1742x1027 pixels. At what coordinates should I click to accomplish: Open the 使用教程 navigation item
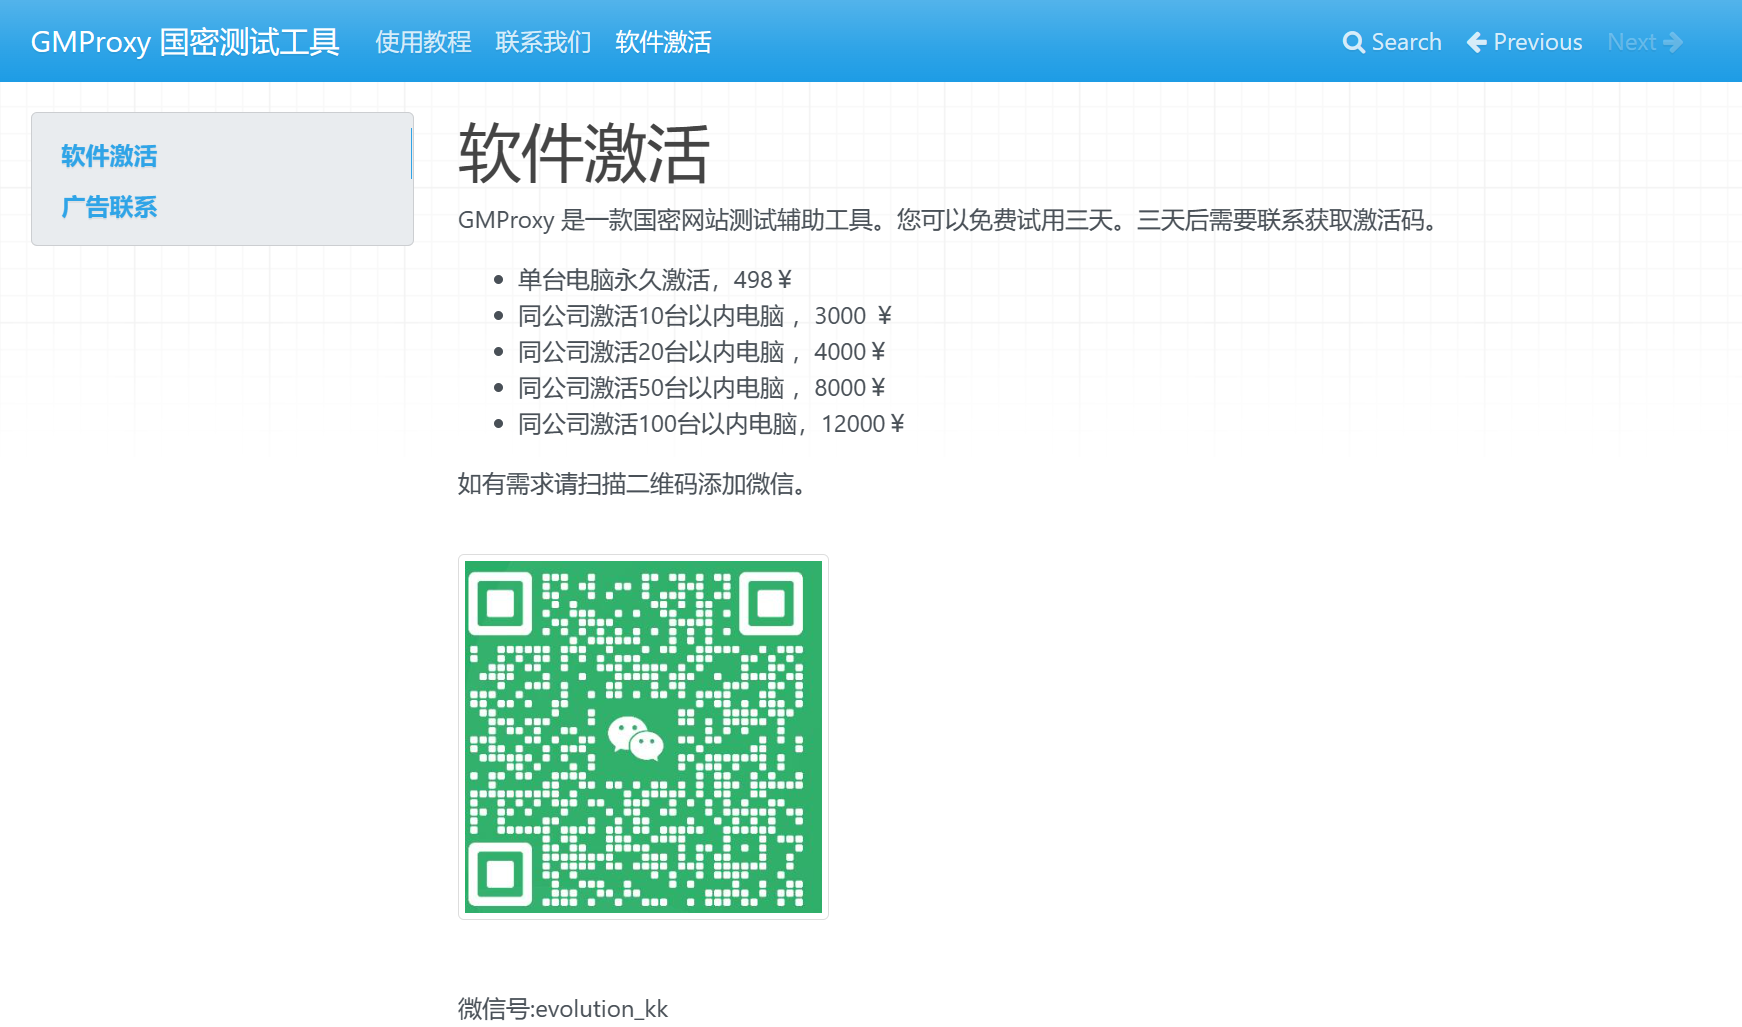point(423,42)
